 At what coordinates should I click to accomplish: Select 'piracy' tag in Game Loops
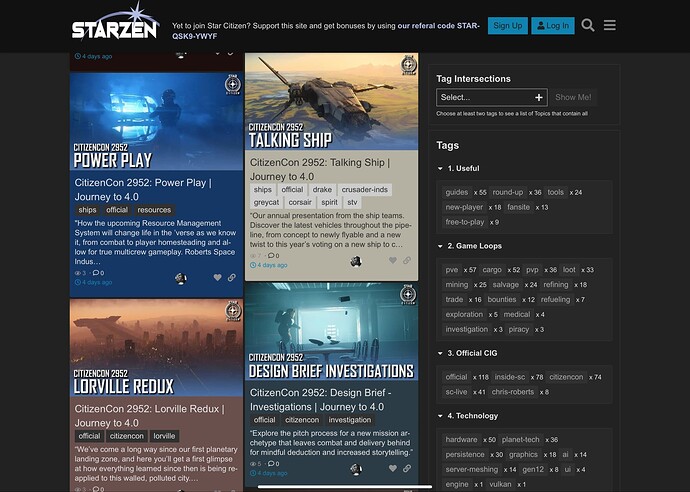(519, 330)
